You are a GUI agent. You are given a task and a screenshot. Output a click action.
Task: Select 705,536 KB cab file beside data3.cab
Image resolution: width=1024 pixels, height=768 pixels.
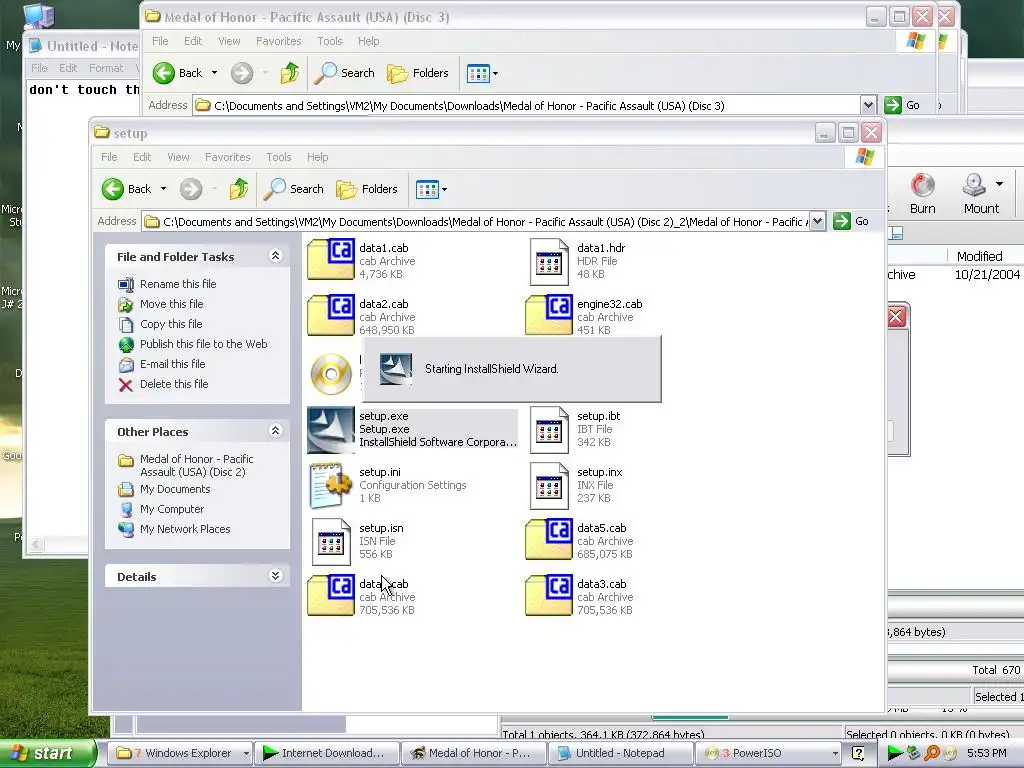pos(331,596)
